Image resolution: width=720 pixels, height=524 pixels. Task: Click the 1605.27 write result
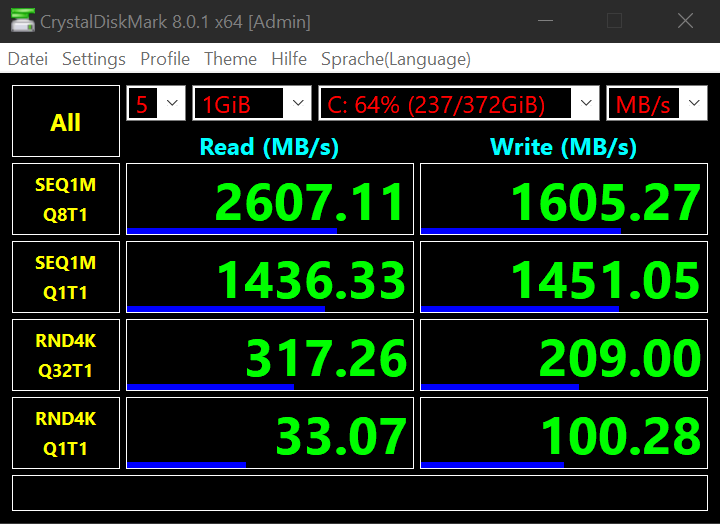coord(564,199)
